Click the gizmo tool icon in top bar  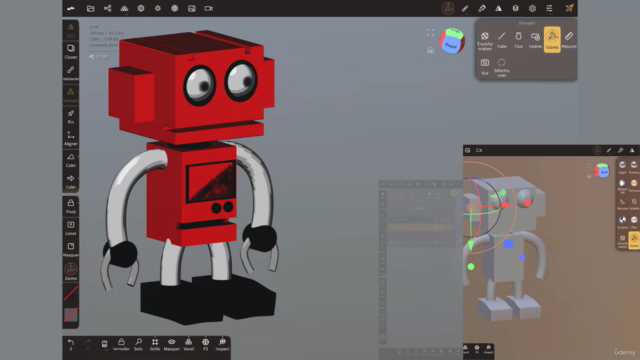(448, 8)
